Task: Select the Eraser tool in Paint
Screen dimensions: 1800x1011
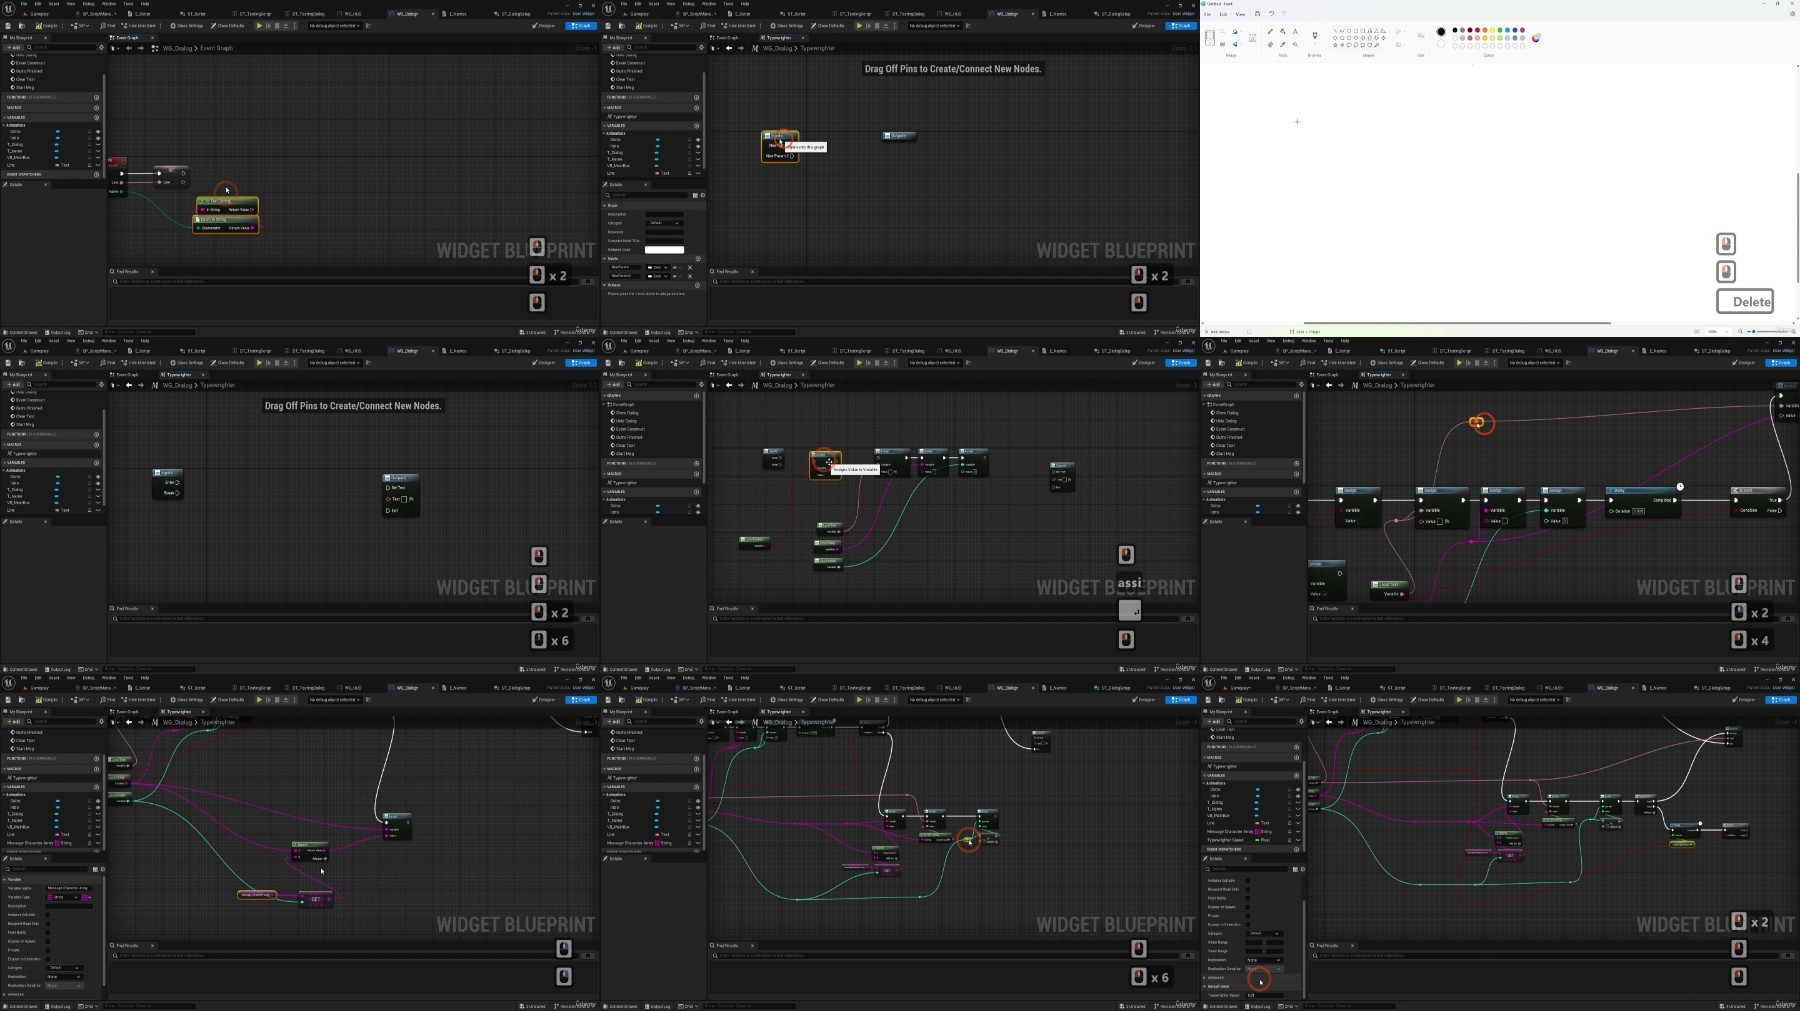Action: coord(1270,44)
